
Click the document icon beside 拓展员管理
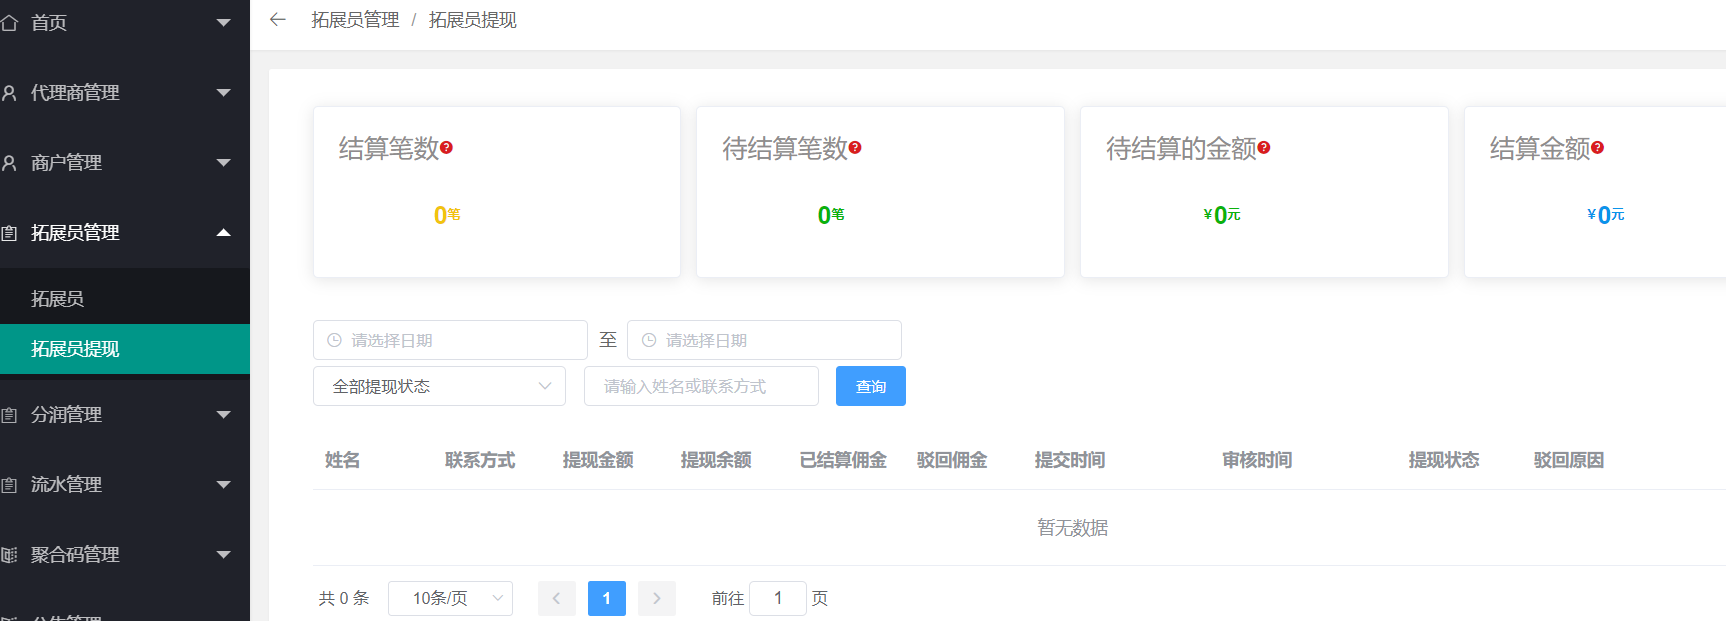(9, 232)
